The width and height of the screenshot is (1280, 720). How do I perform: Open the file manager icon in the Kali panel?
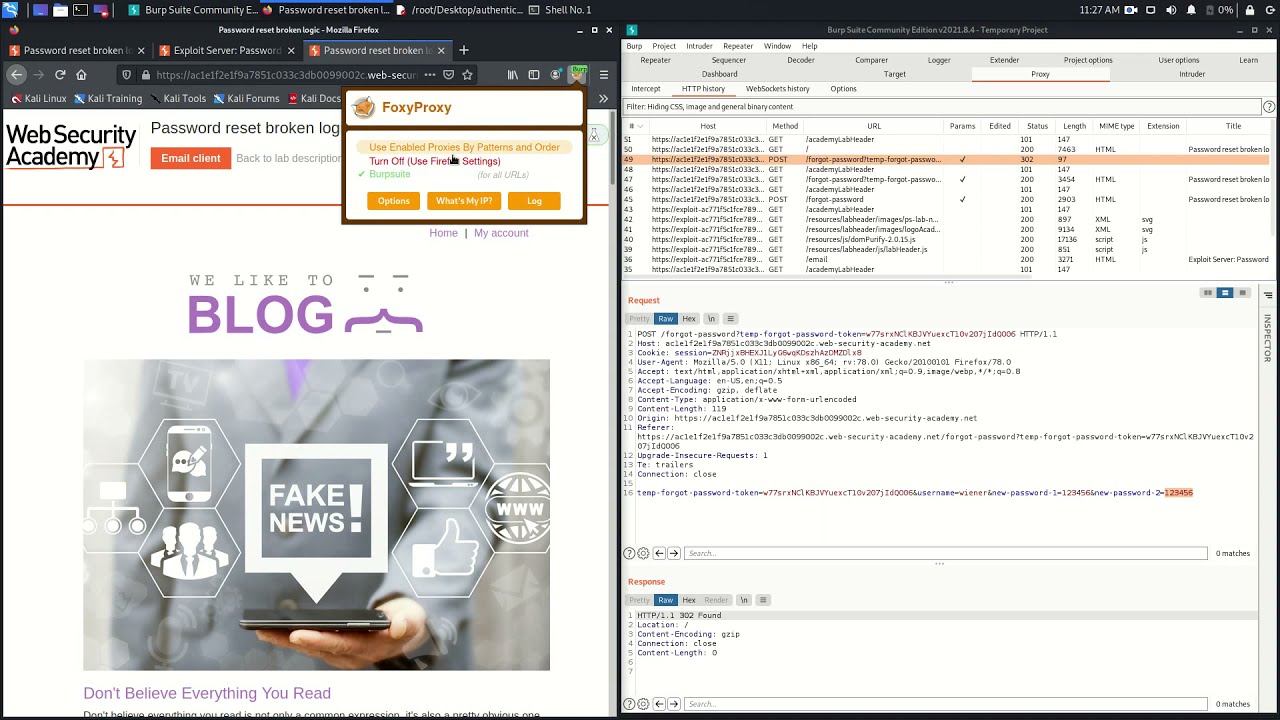point(60,10)
